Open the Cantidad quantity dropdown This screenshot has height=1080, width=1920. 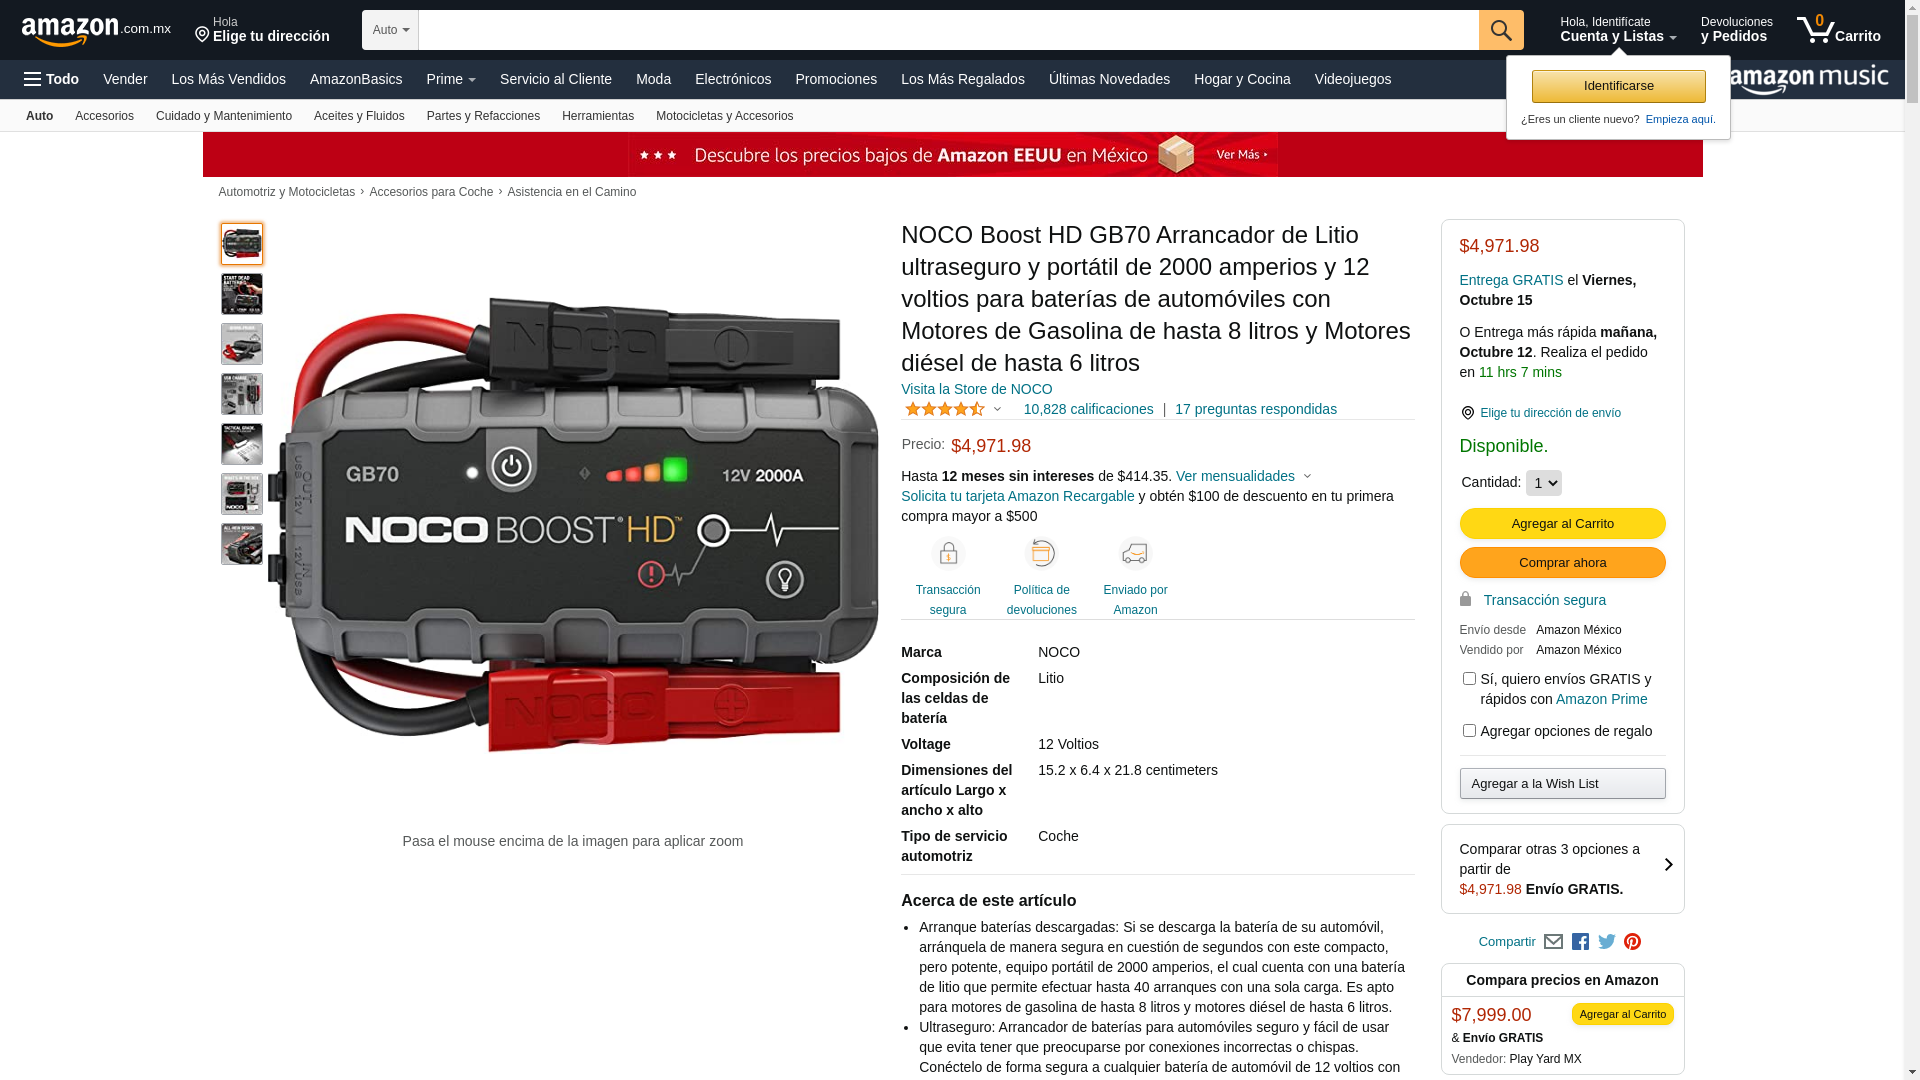(1544, 483)
